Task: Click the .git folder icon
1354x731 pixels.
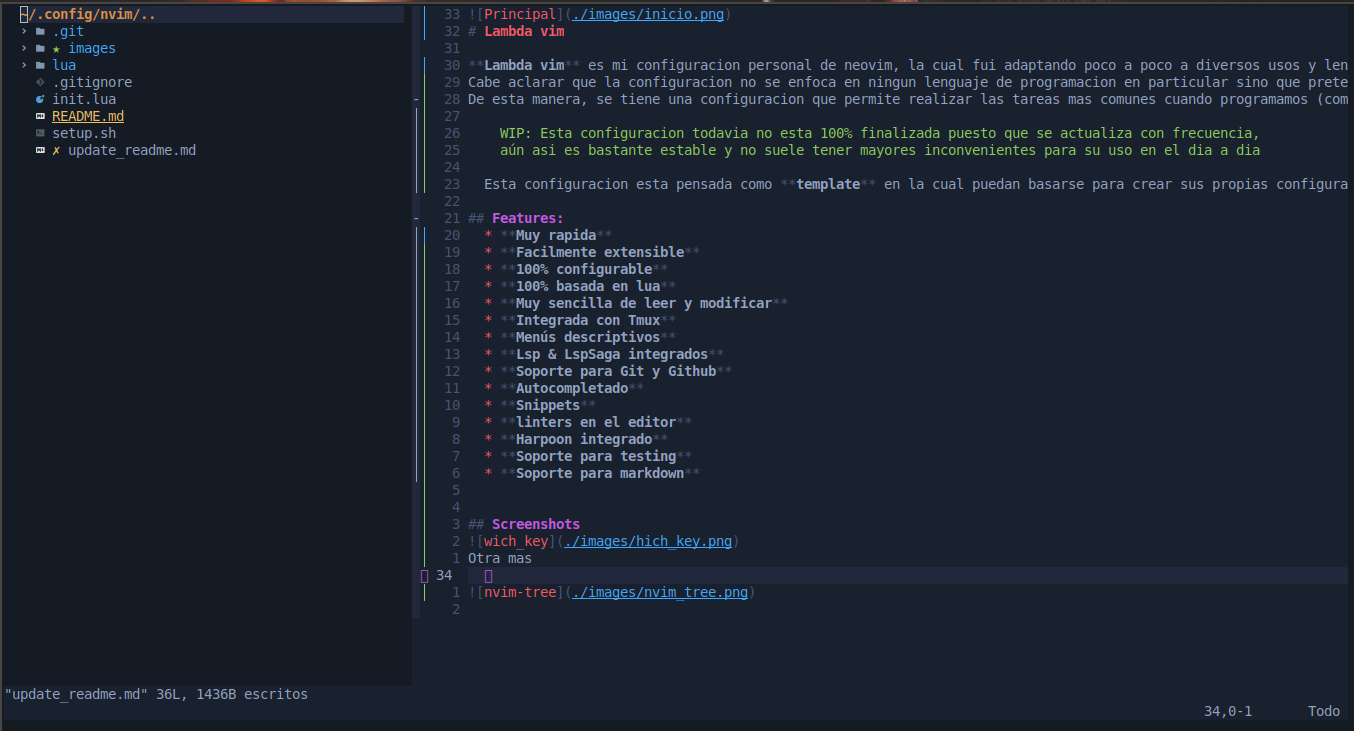Action: click(40, 31)
